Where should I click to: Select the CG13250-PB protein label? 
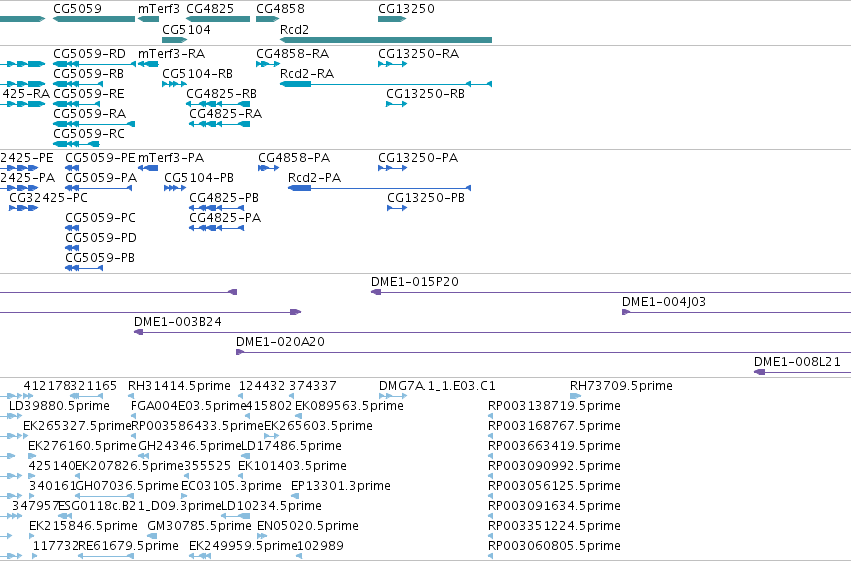coord(426,198)
